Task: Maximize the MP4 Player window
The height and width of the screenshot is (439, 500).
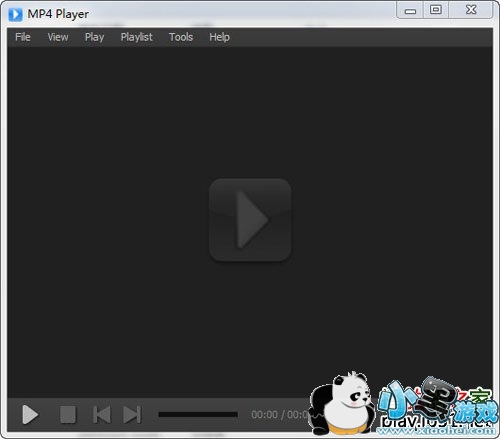Action: click(x=436, y=10)
